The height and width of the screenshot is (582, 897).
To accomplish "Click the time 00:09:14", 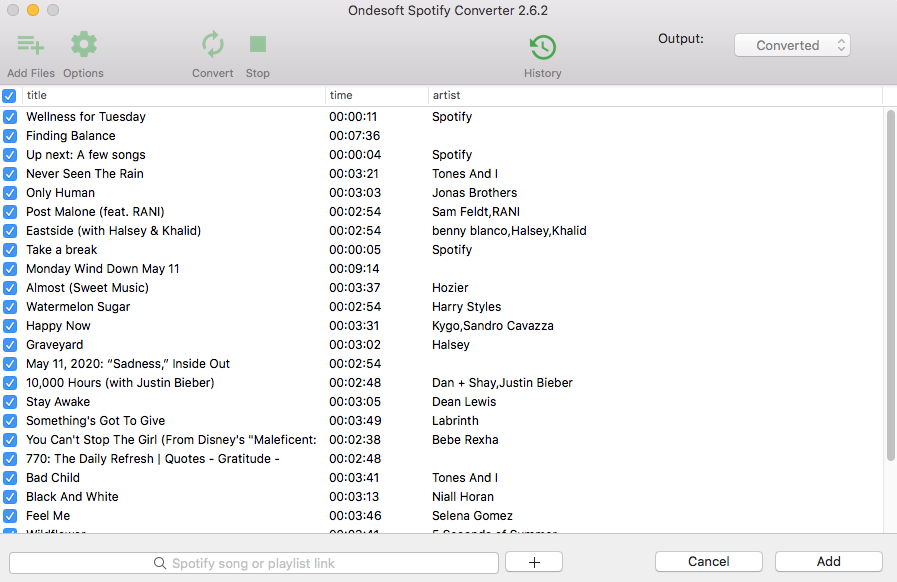I will (354, 268).
